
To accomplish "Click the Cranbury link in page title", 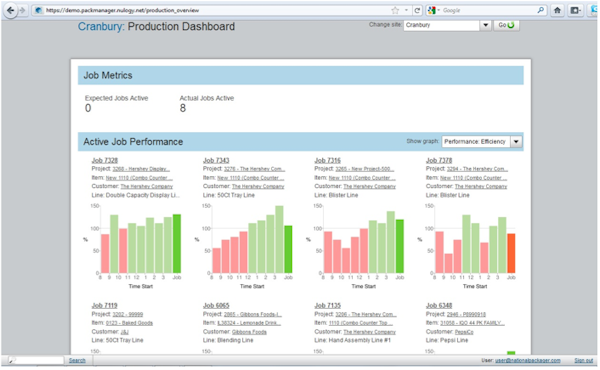I will (101, 27).
